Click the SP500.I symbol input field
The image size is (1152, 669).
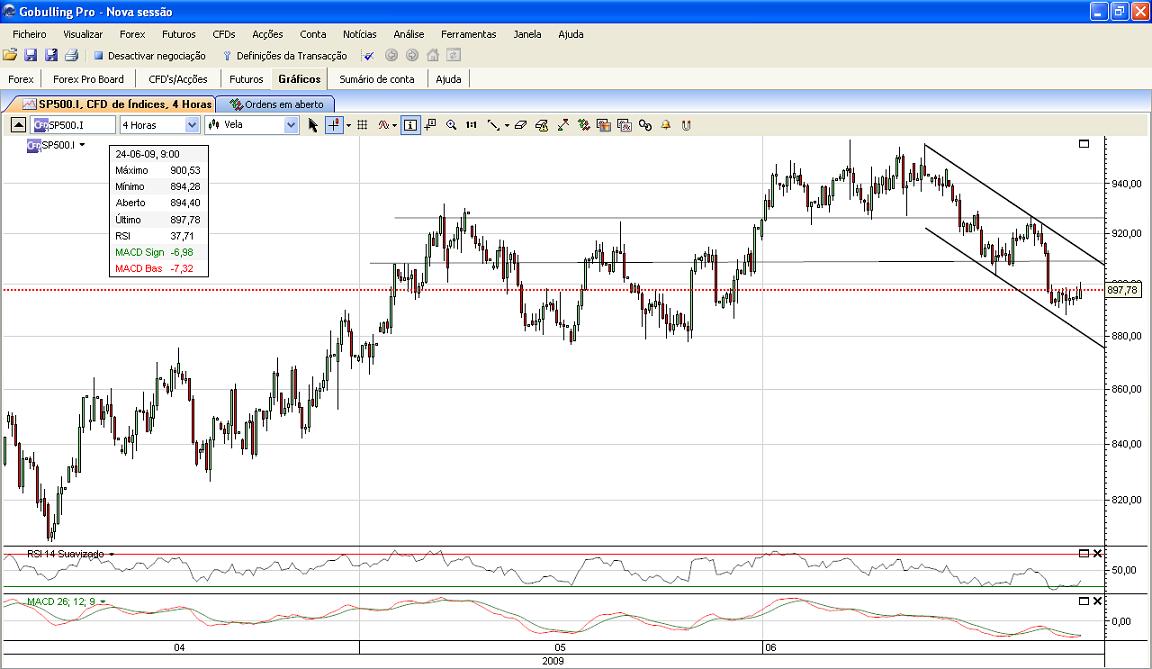[73, 125]
